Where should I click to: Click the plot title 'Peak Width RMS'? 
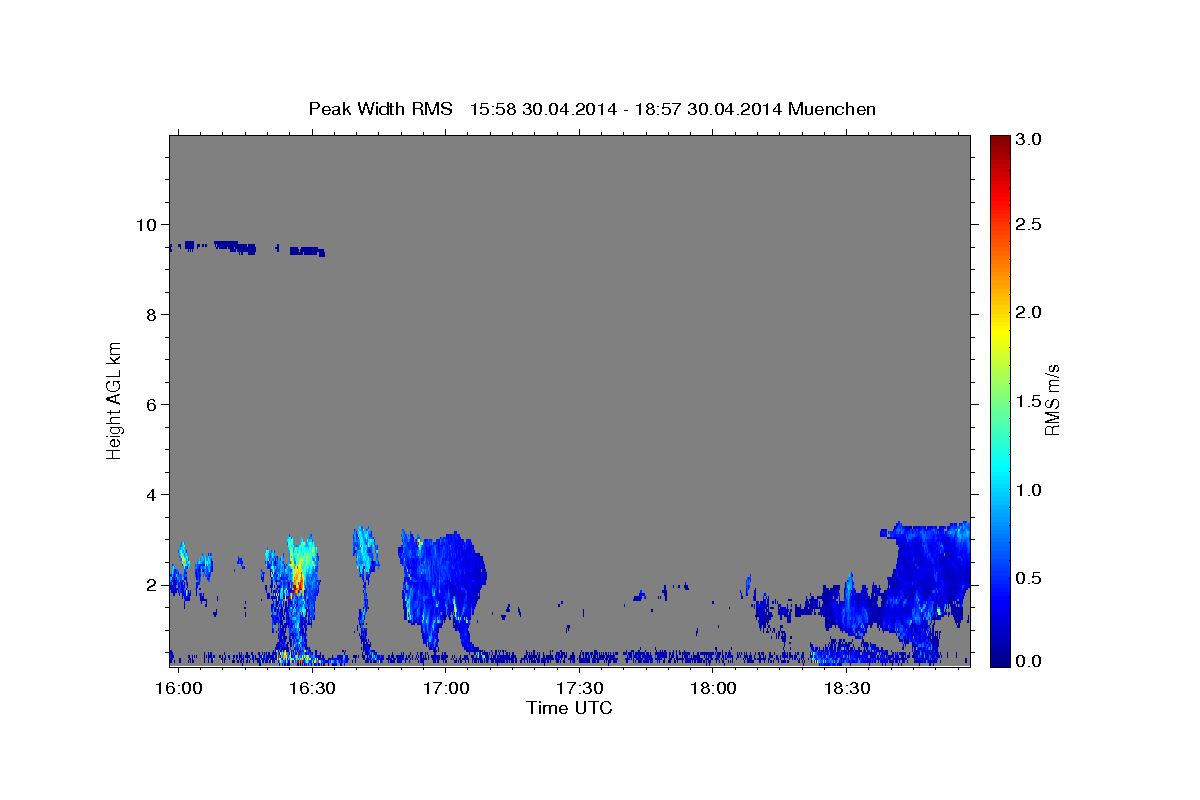click(380, 109)
